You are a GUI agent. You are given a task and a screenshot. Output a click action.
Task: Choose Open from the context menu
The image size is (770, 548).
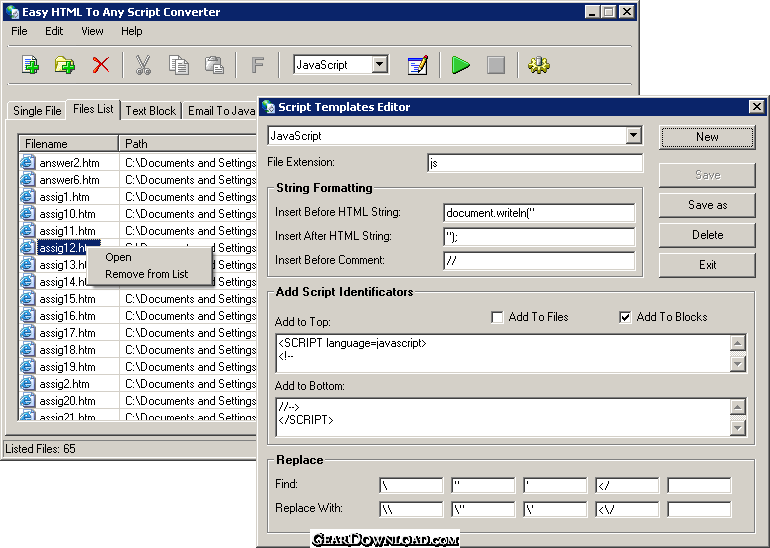click(118, 257)
